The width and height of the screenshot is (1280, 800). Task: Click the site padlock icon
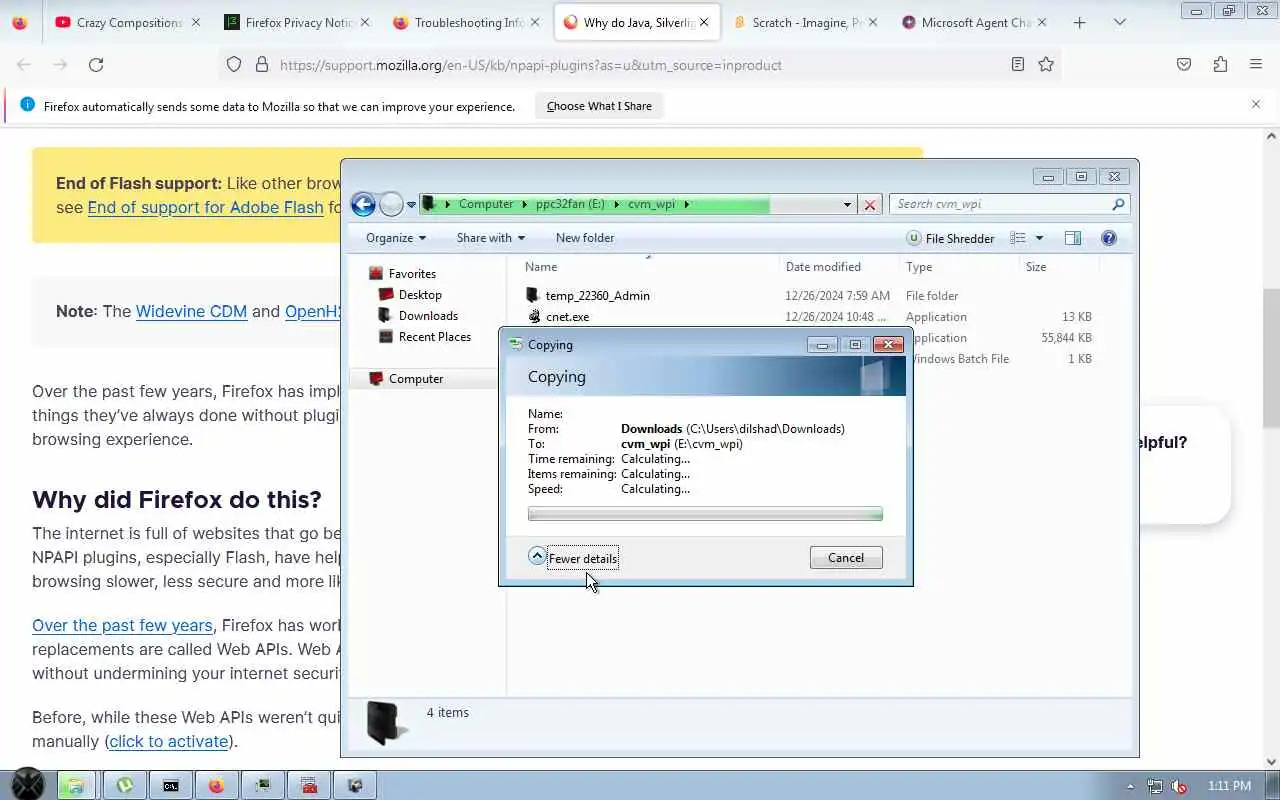point(262,64)
